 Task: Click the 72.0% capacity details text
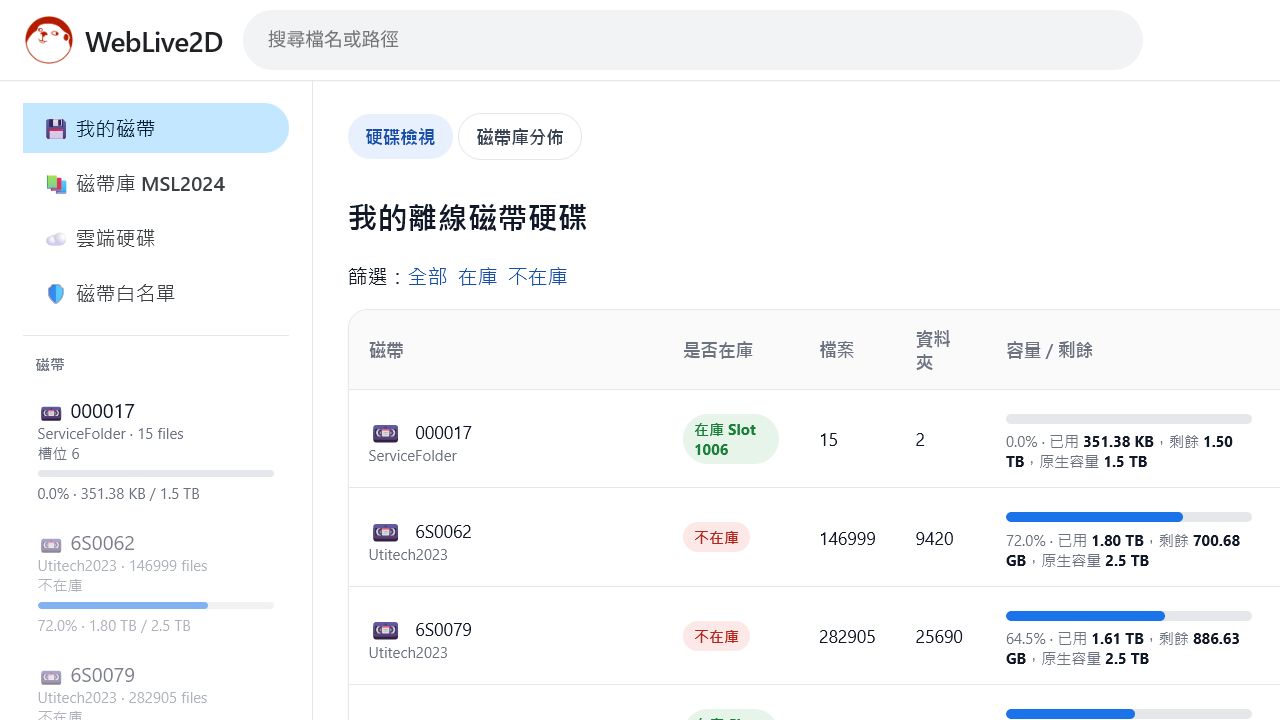tap(1123, 551)
